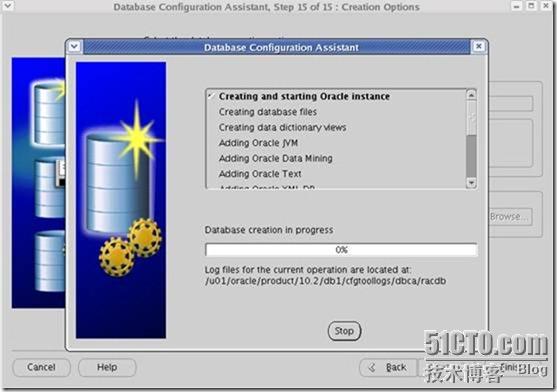Select 'Creating and starting Oracle instance' step

tap(304, 97)
